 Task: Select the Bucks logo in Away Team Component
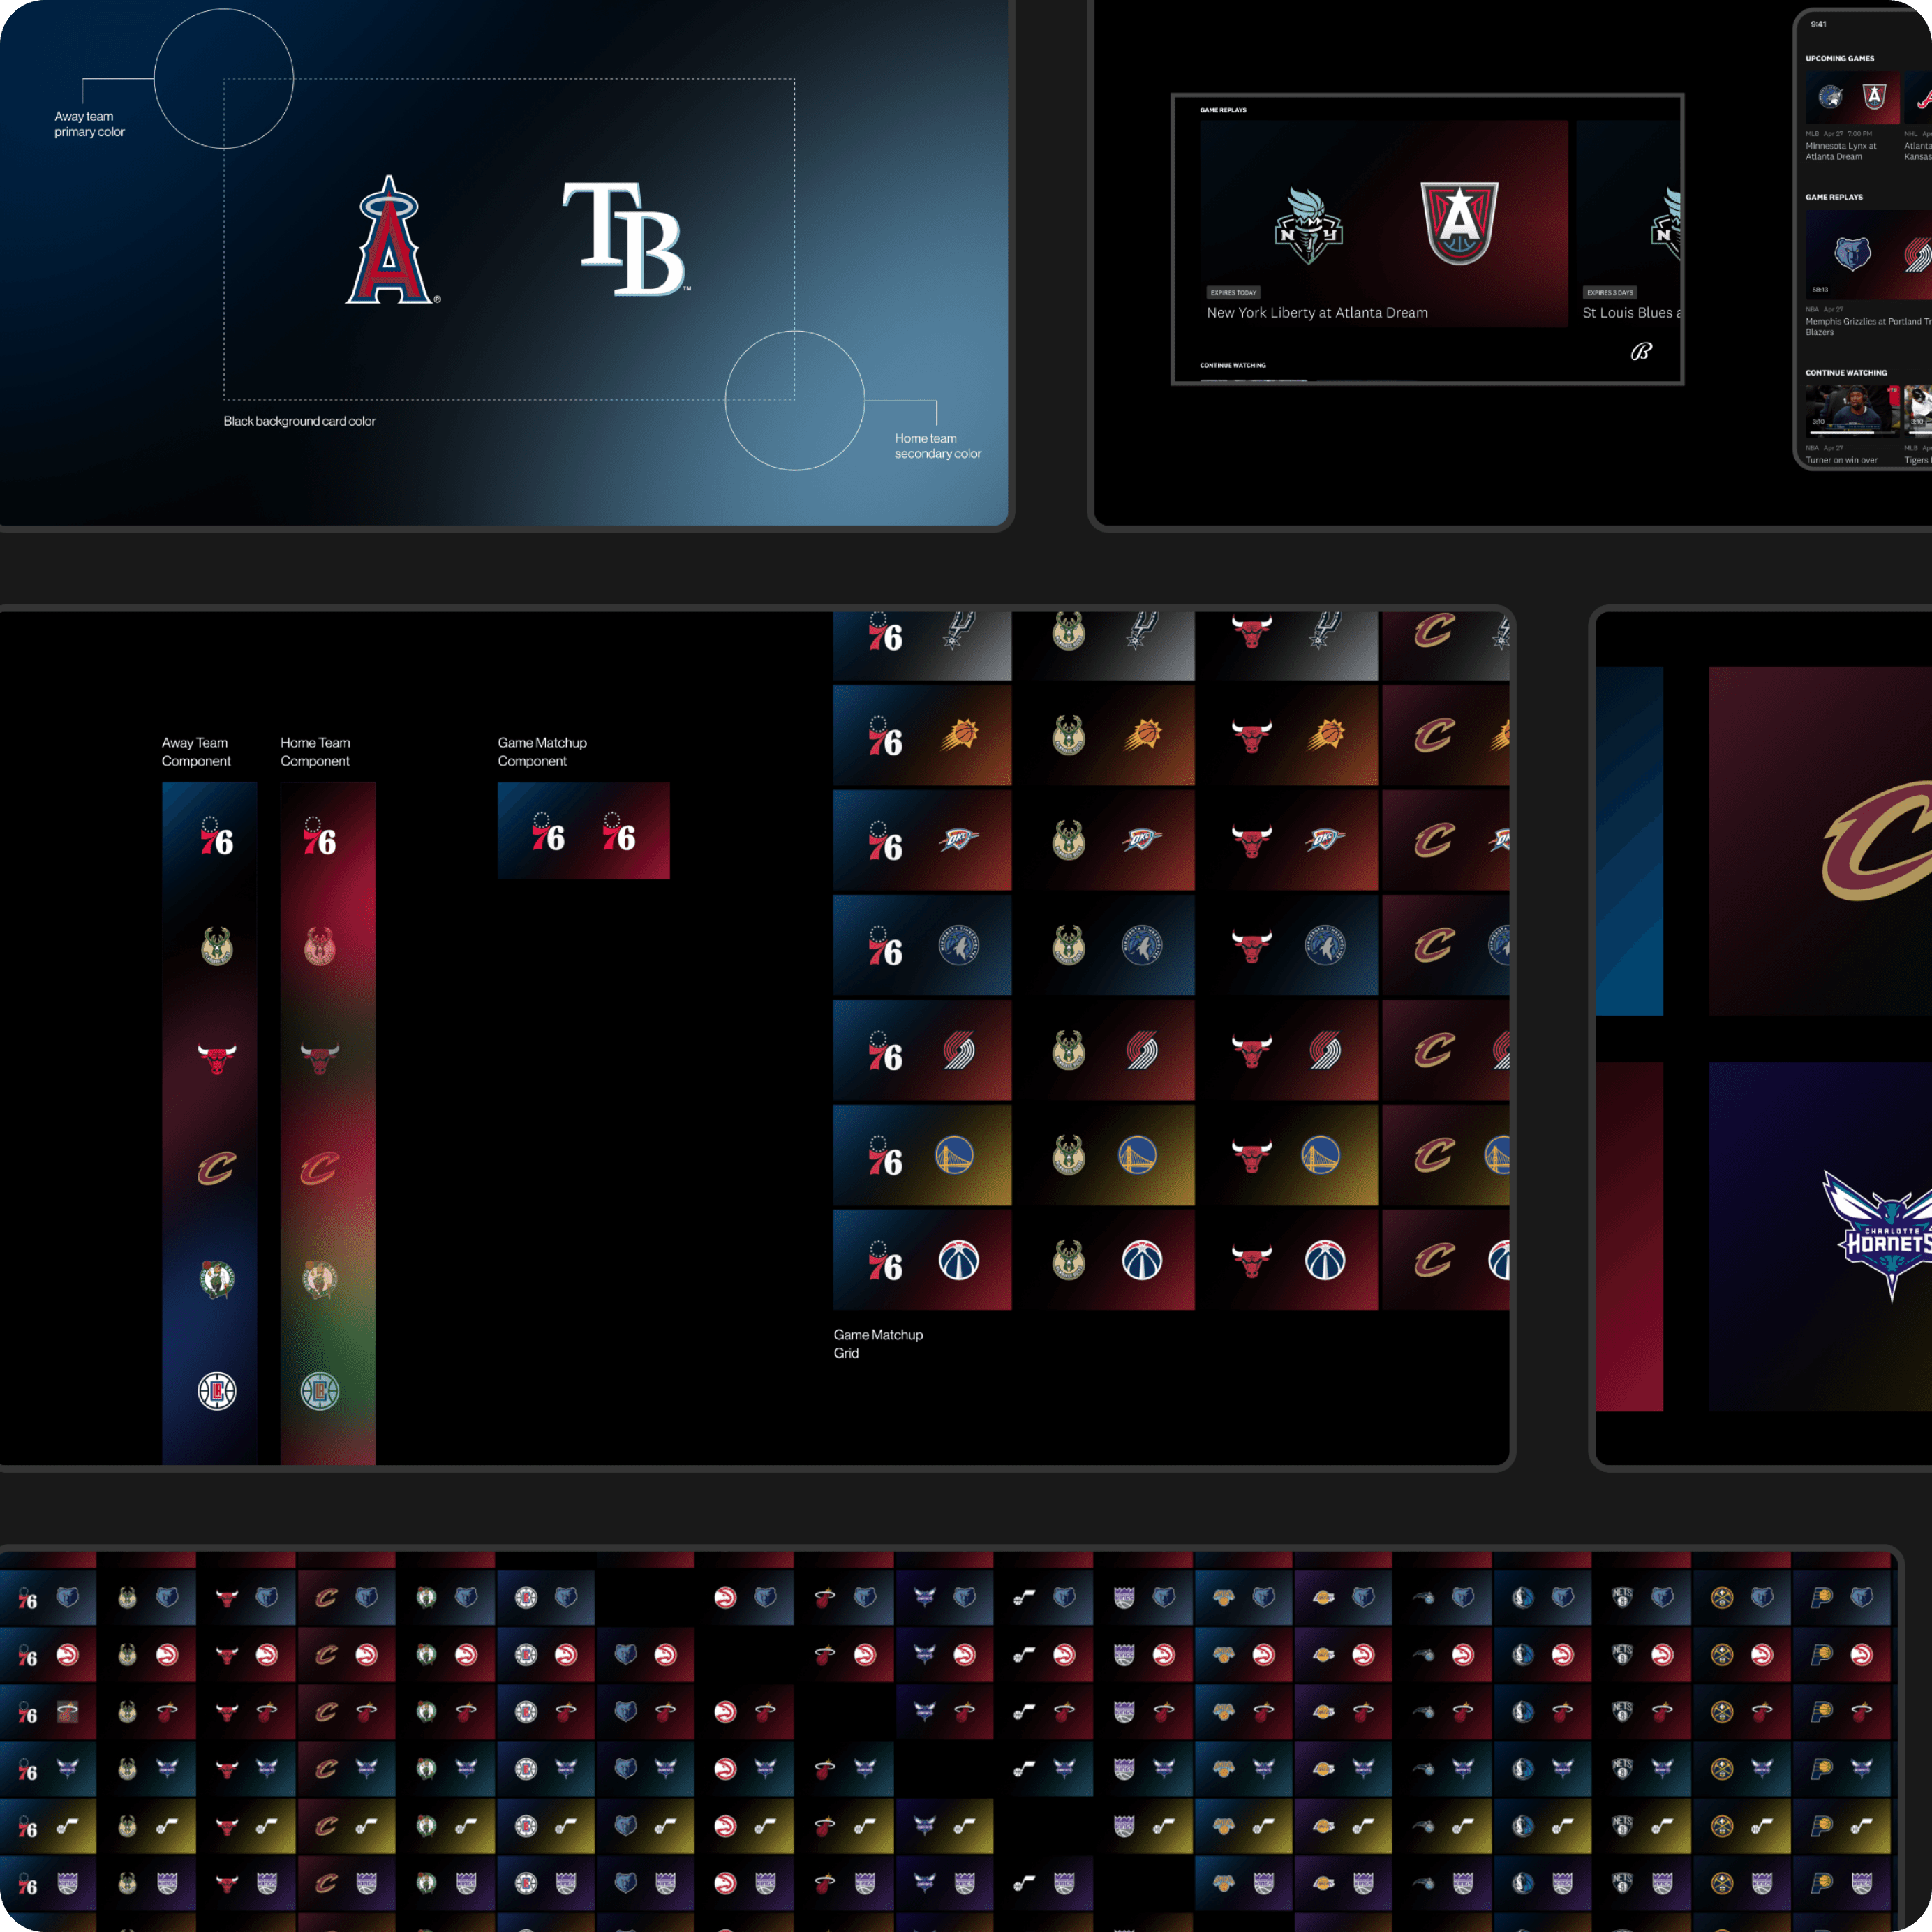pos(216,946)
